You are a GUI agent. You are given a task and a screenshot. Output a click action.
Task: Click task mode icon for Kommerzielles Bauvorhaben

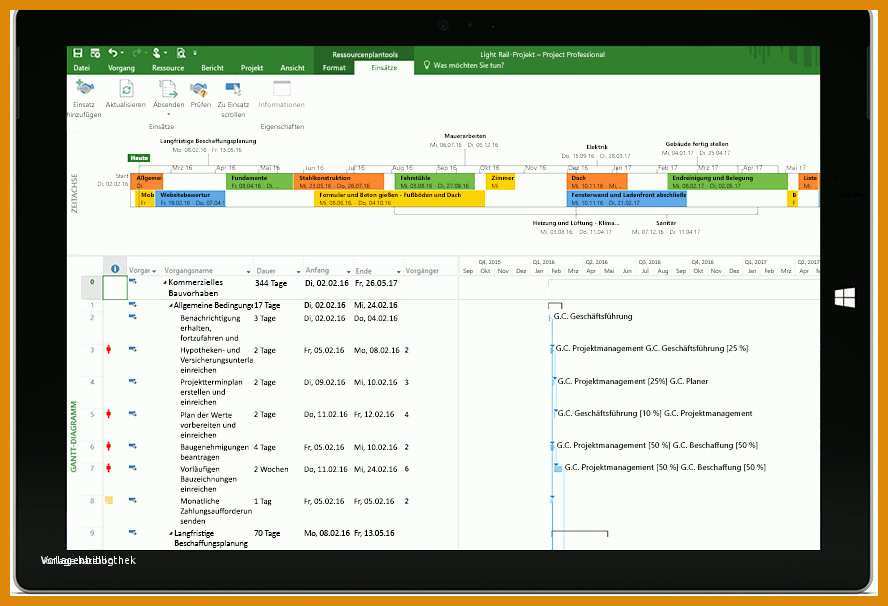[x=133, y=281]
